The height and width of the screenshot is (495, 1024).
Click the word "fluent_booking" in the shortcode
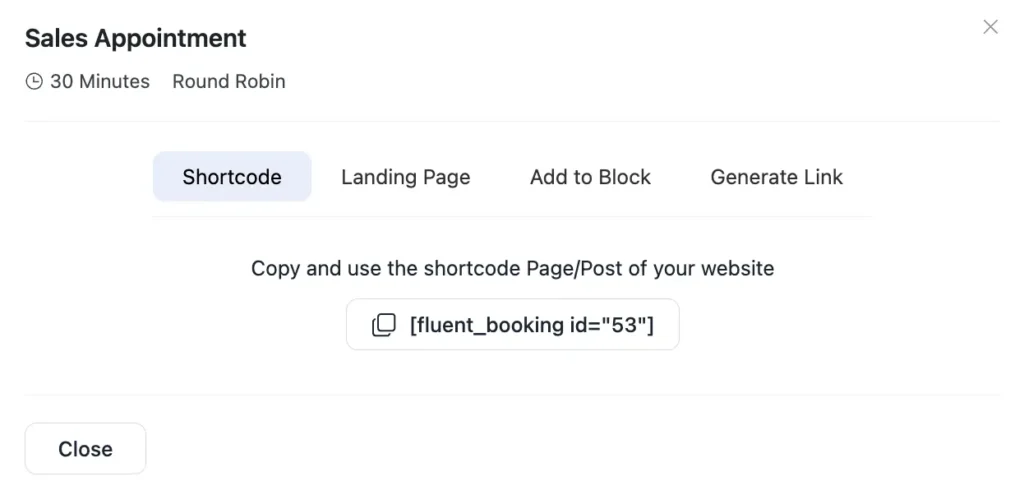click(487, 325)
